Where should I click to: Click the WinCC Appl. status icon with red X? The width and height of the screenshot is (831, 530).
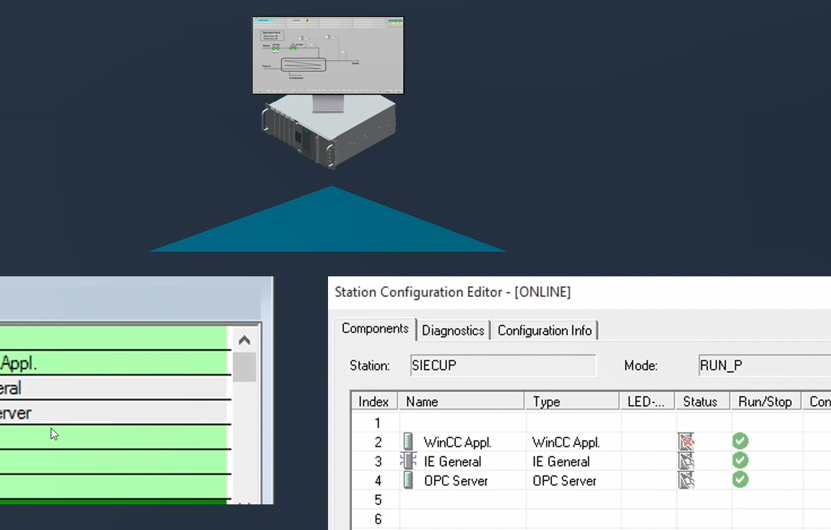[686, 441]
